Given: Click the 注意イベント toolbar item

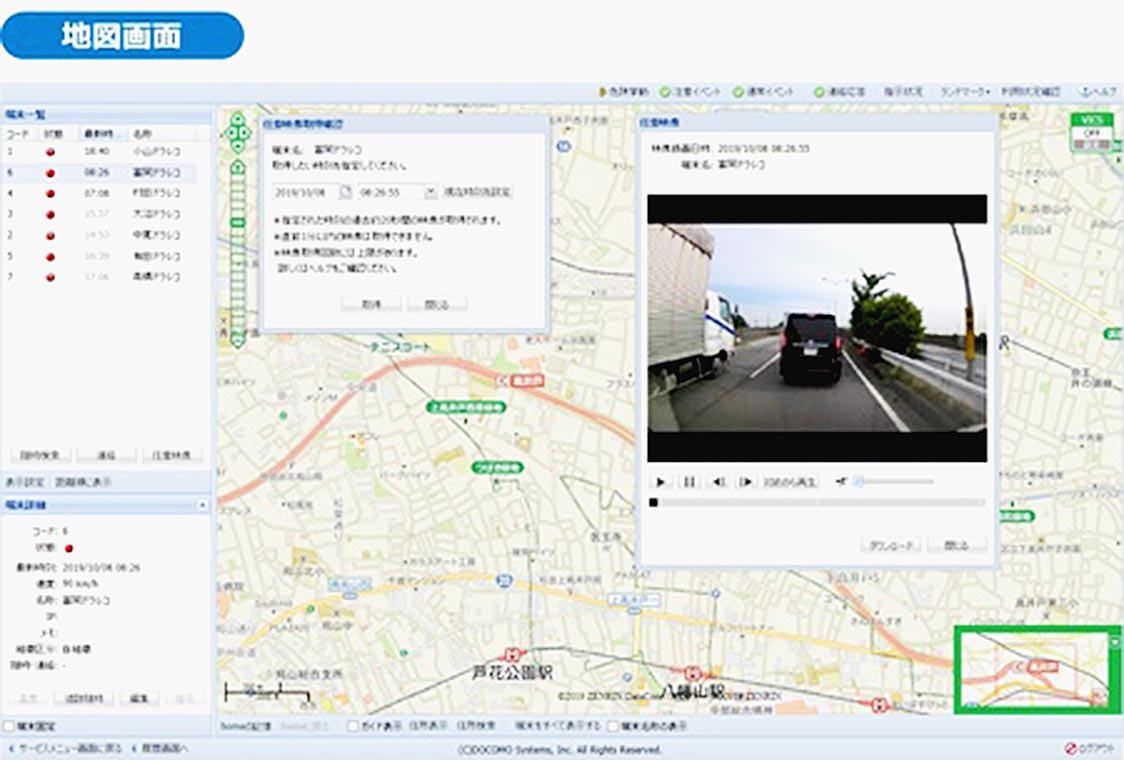Looking at the screenshot, I should (x=691, y=92).
